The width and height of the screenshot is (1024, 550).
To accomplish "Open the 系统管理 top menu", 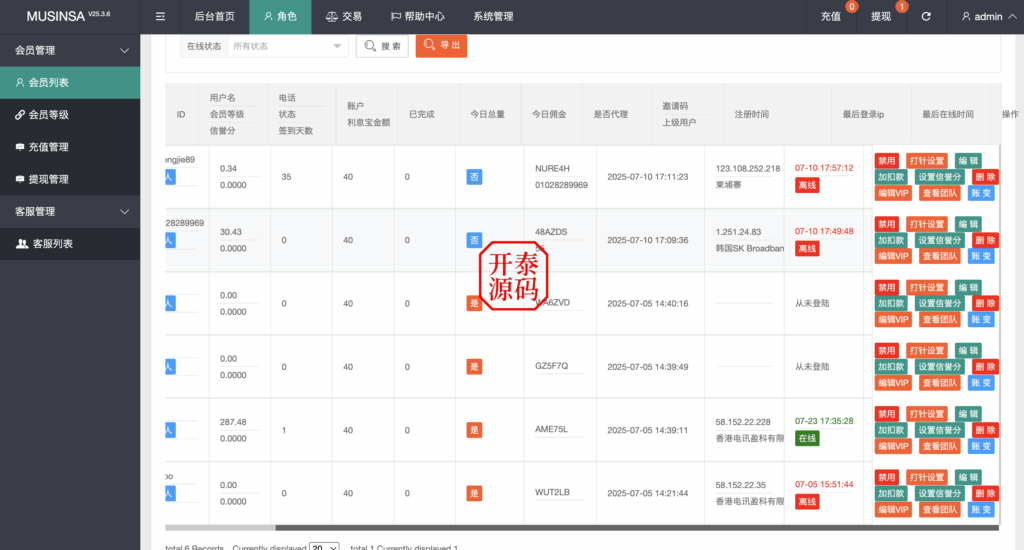I will click(493, 17).
